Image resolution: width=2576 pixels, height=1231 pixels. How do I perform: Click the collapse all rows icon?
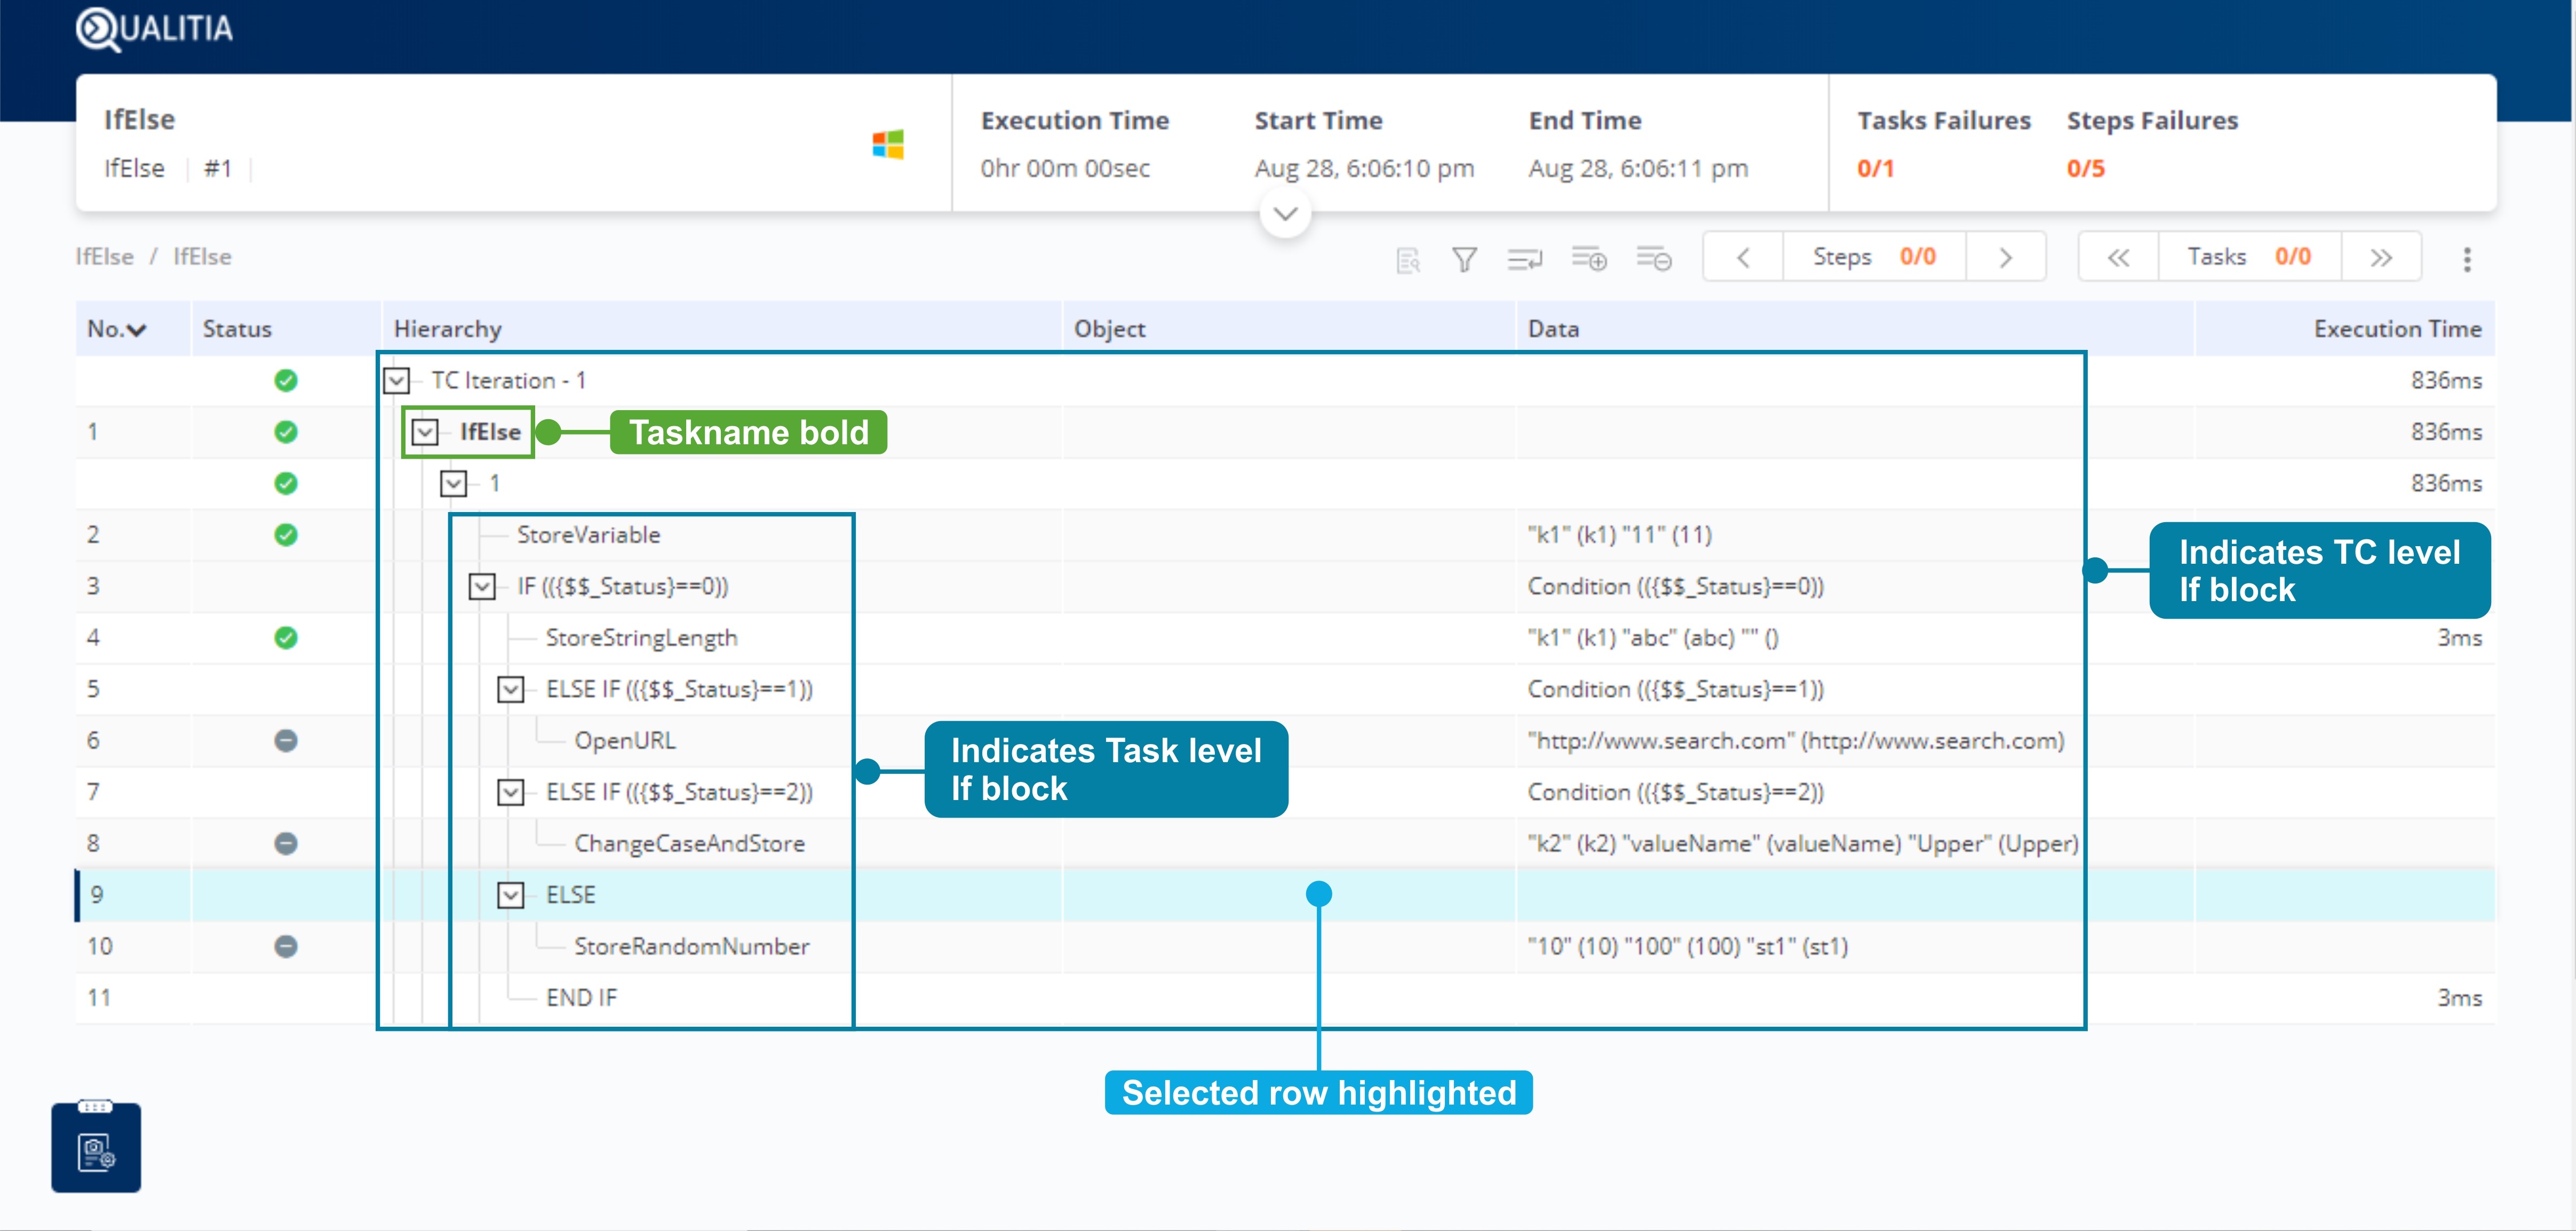tap(1653, 259)
